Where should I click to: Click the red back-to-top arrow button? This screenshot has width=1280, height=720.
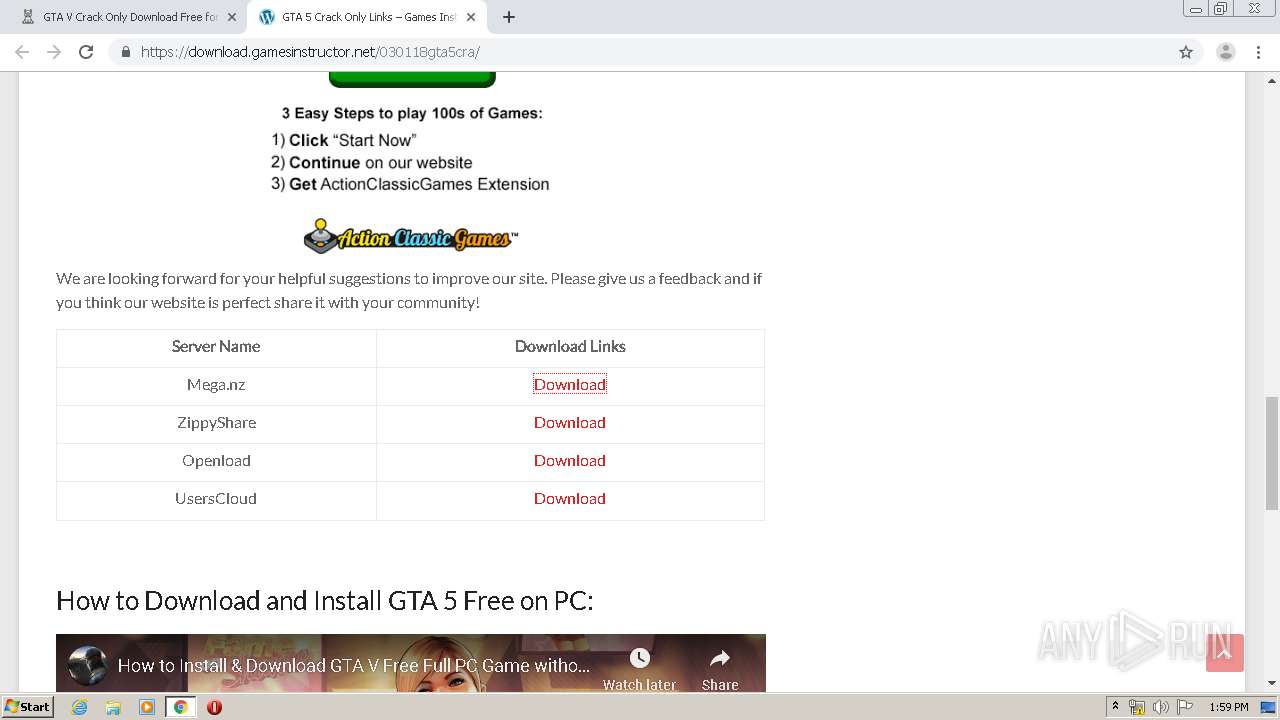tap(1225, 653)
